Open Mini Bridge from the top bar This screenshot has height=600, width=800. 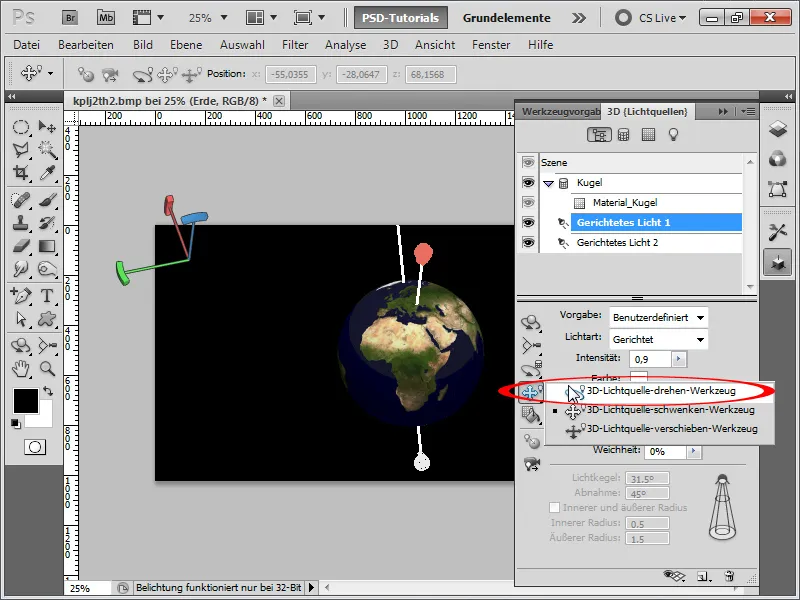pyautogui.click(x=106, y=18)
